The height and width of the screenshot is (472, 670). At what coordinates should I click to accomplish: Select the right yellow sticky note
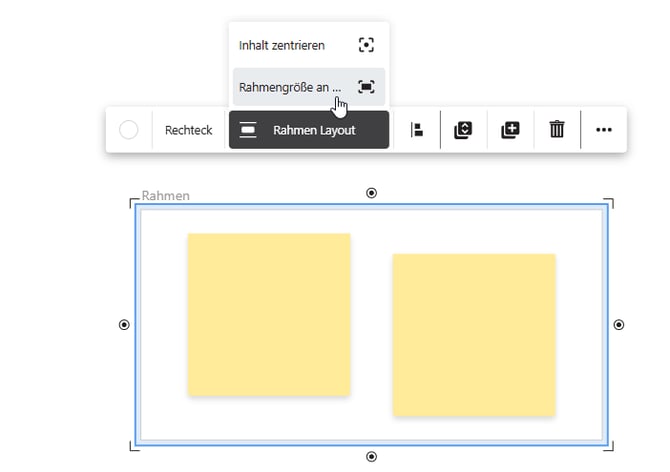click(474, 334)
